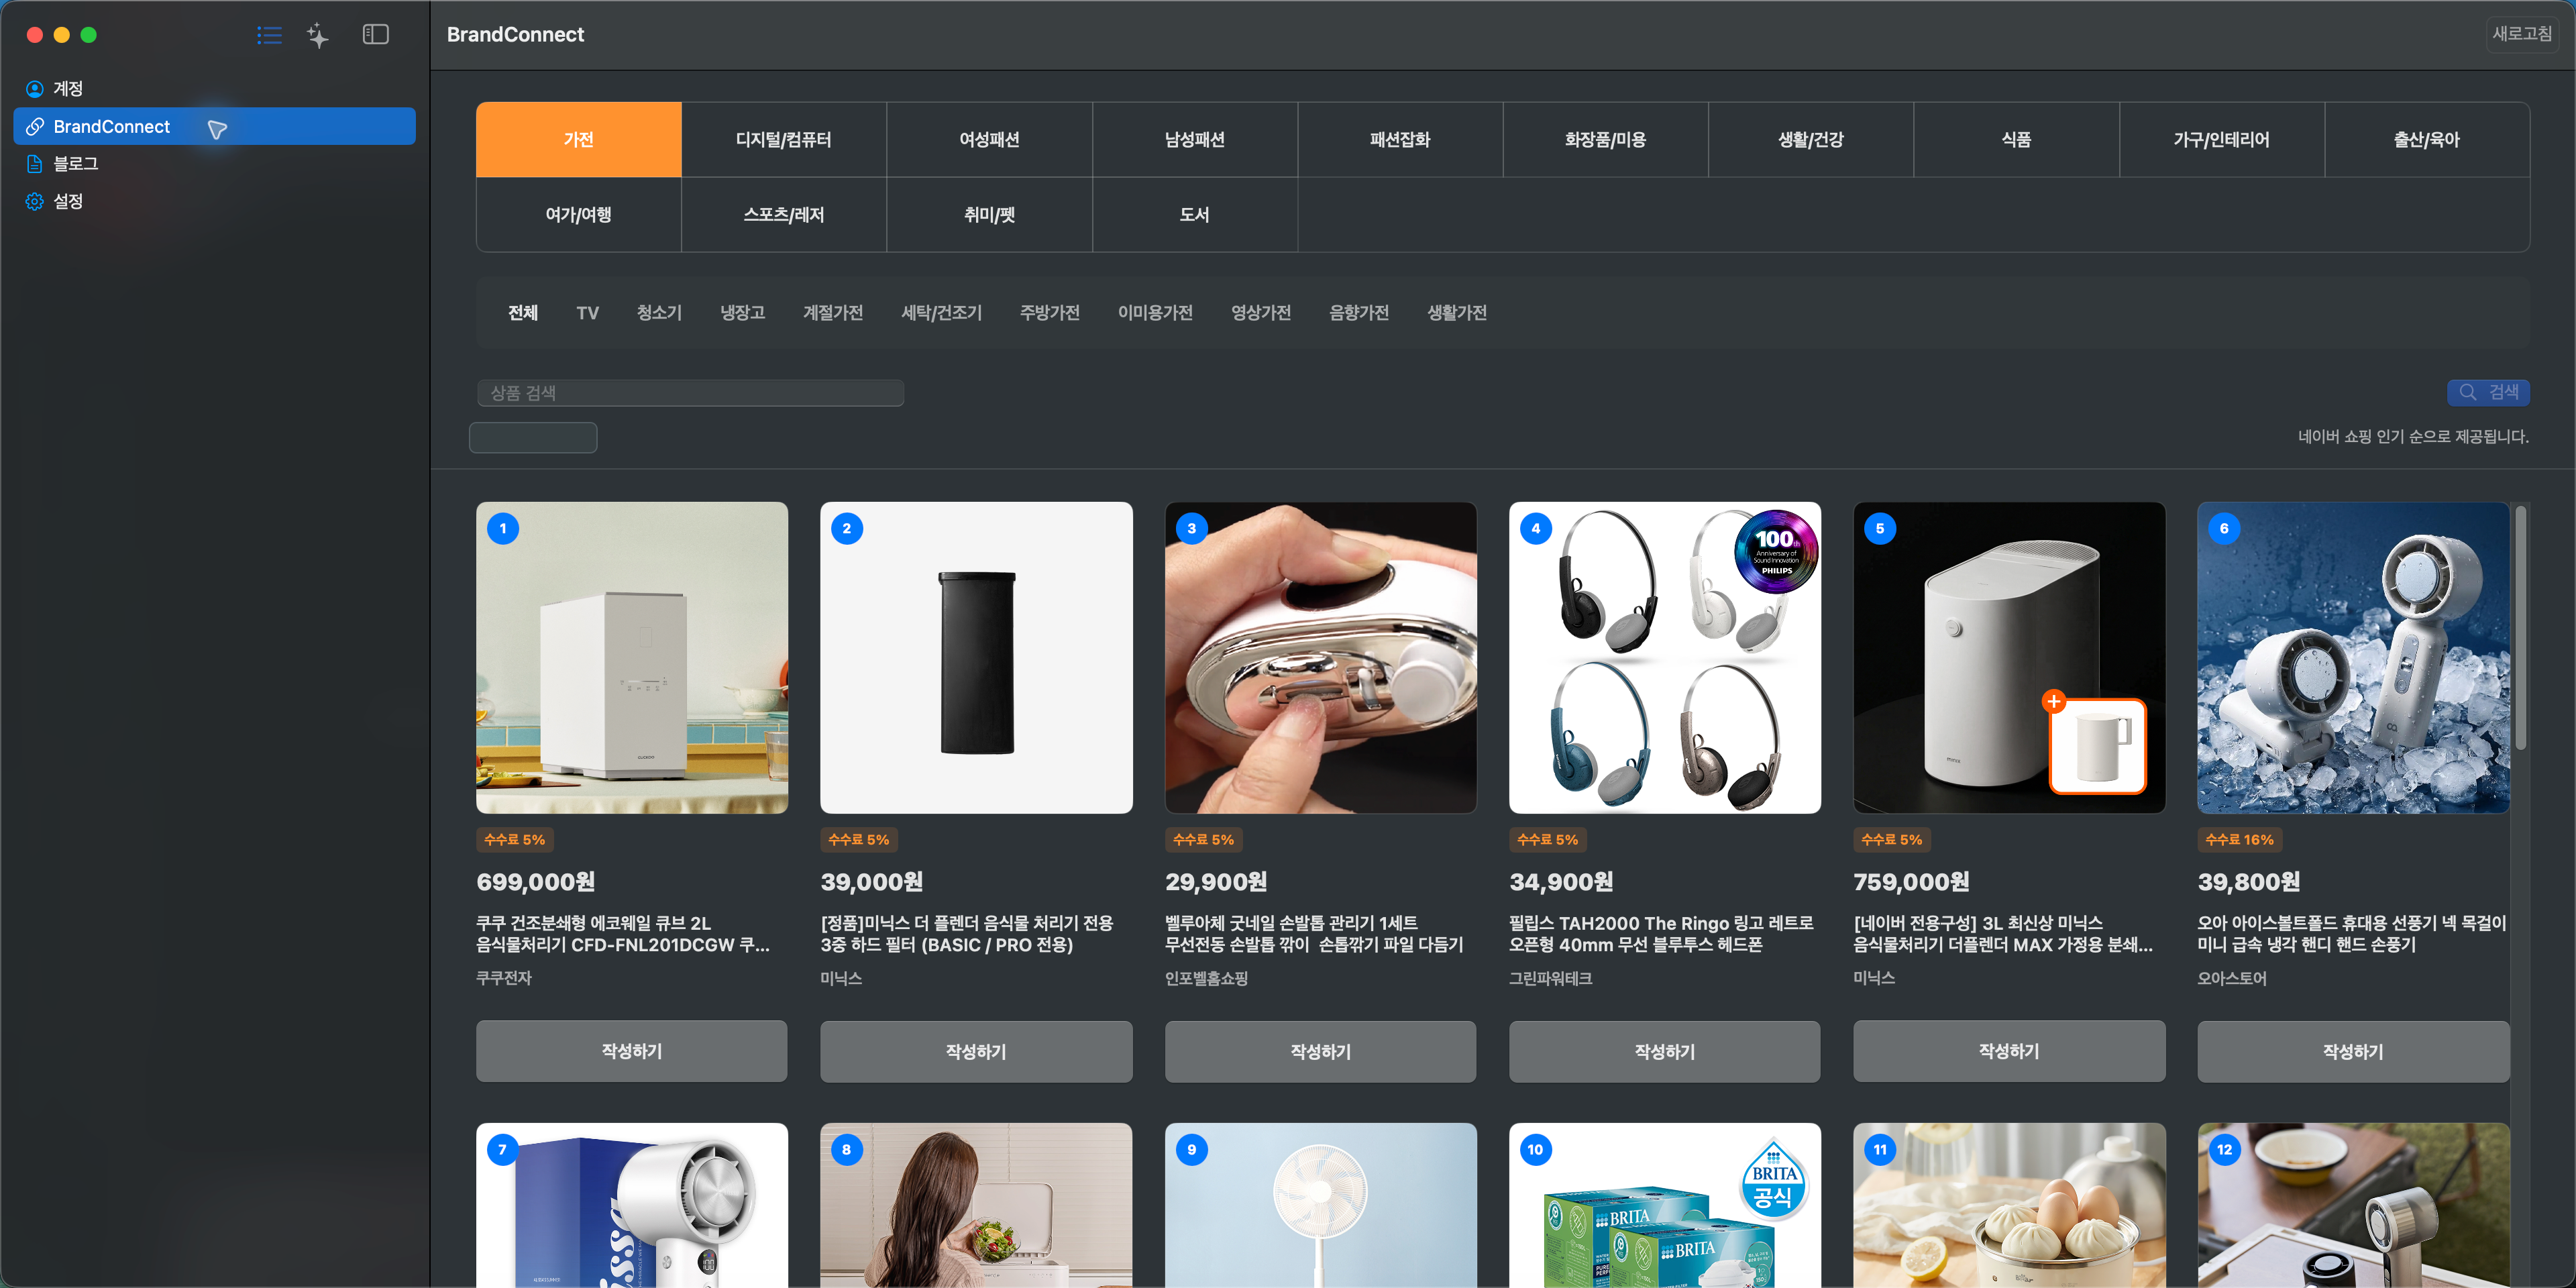Filter by TV subcategory
This screenshot has height=1288, width=2576.
[588, 313]
